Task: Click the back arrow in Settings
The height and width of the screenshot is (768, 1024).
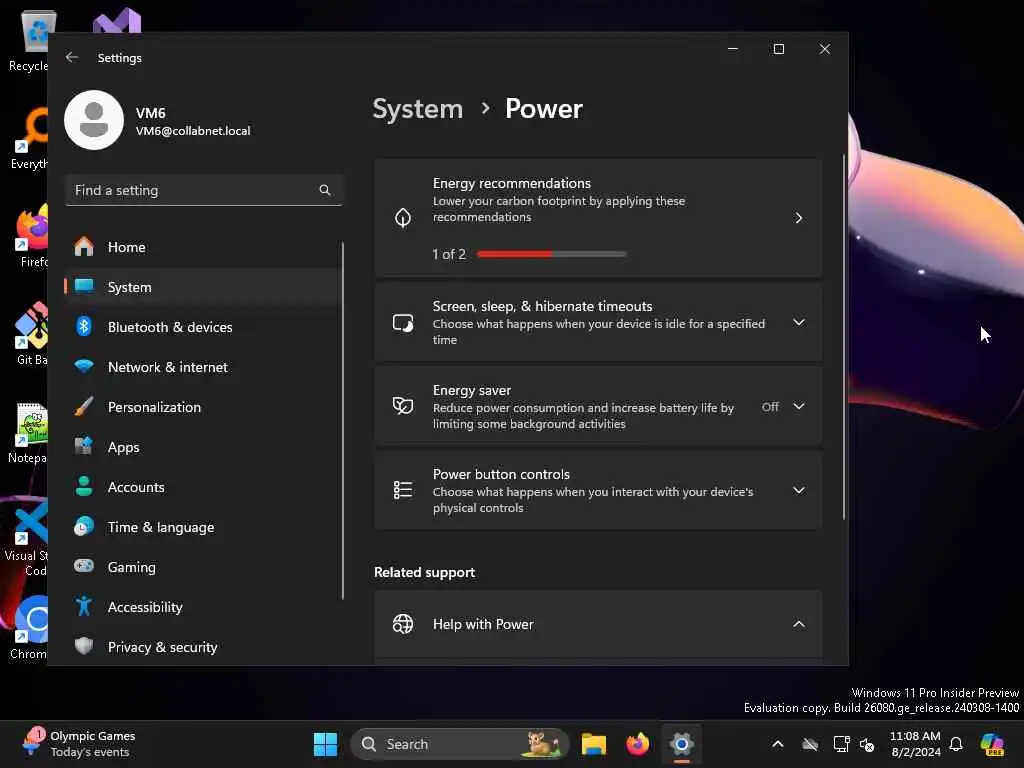Action: (72, 57)
